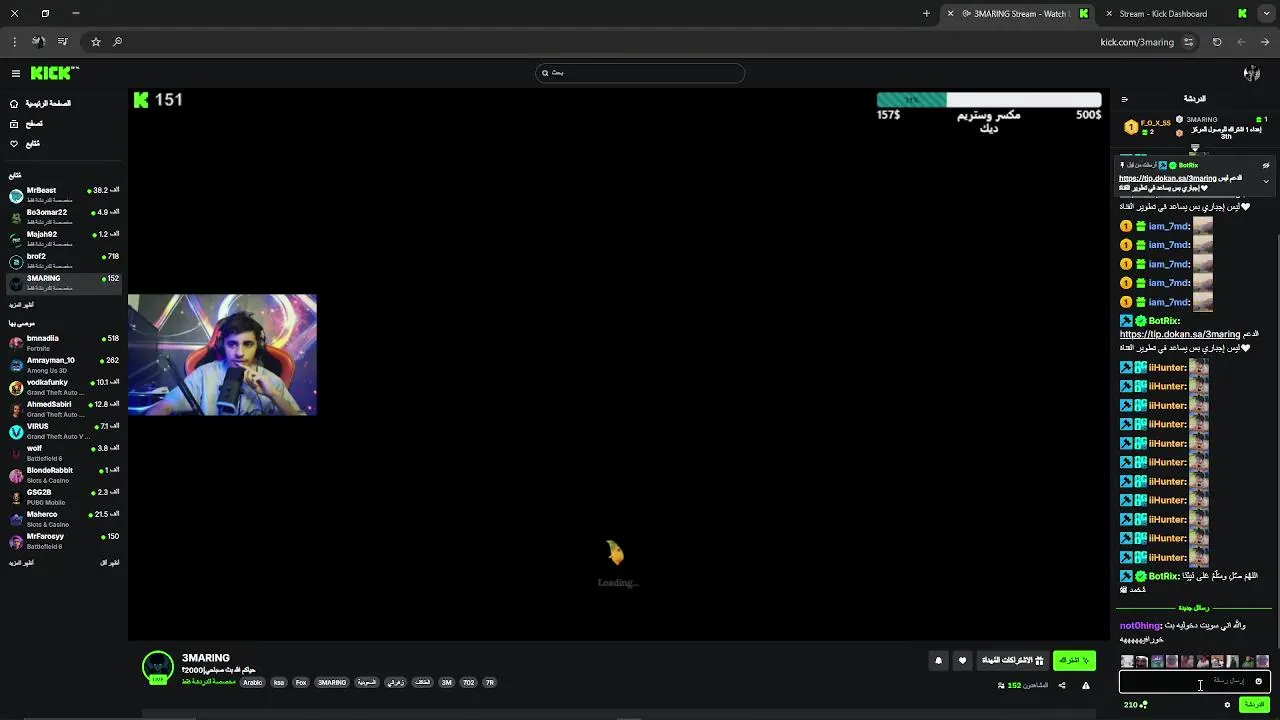Open the VIRUS recommended channel
Viewport: 1280px width, 720px height.
click(64, 431)
